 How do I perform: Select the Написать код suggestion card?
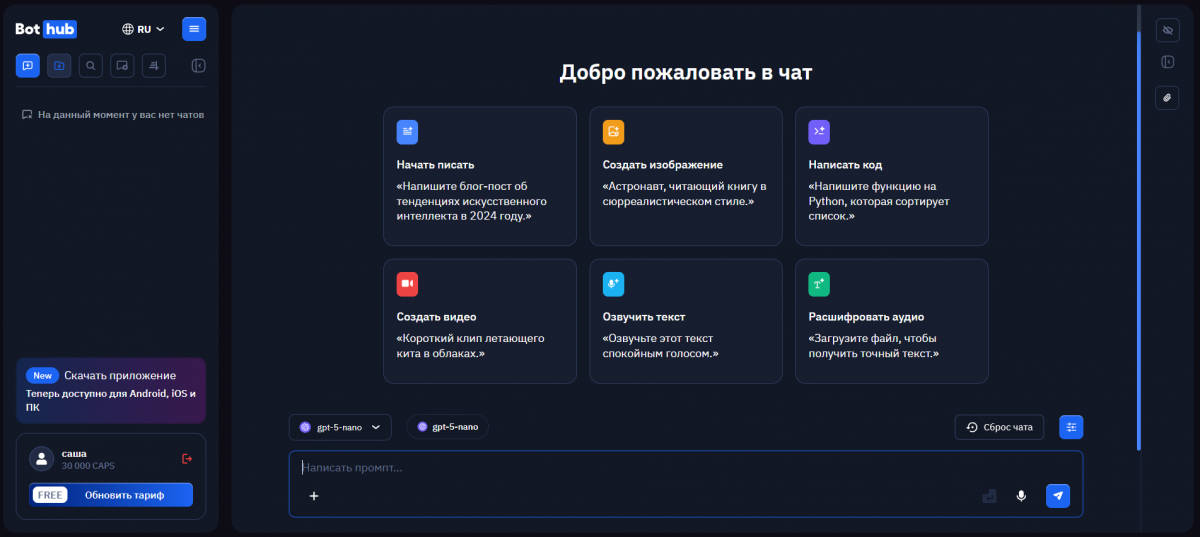pos(892,176)
